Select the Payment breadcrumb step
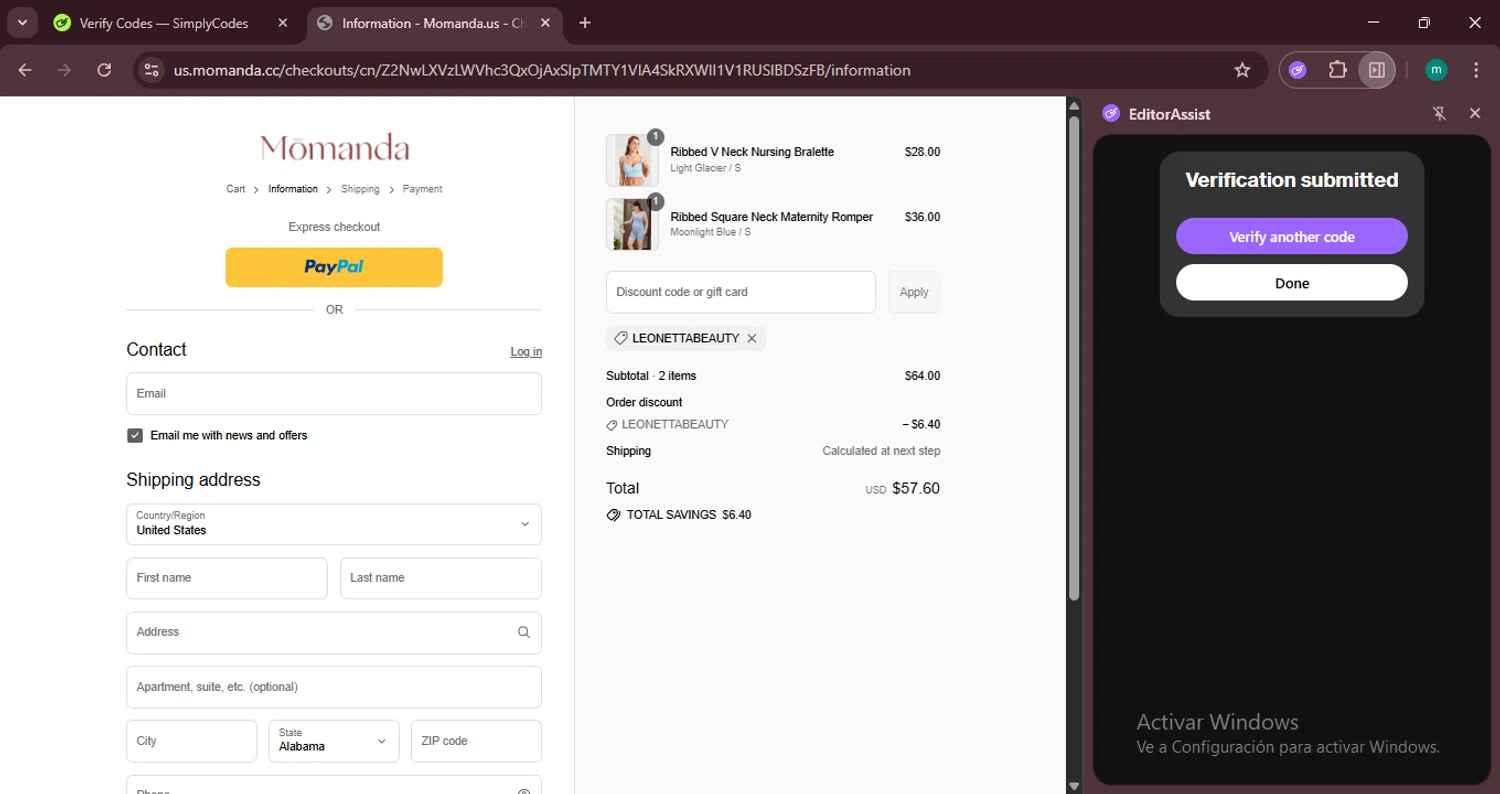1500x794 pixels. tap(422, 189)
